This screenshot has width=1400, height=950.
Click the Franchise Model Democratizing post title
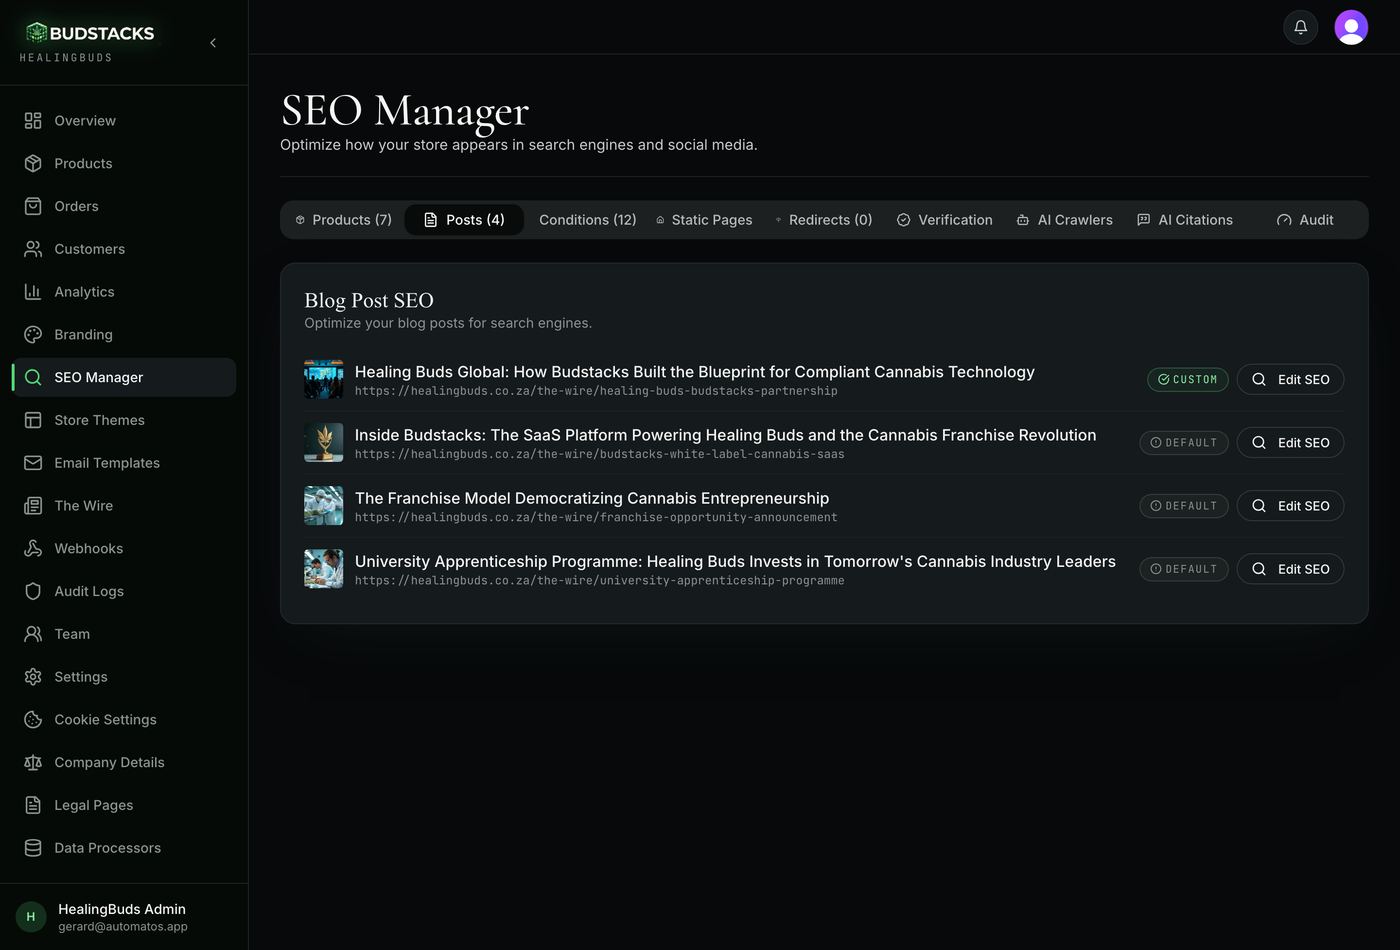(x=592, y=498)
